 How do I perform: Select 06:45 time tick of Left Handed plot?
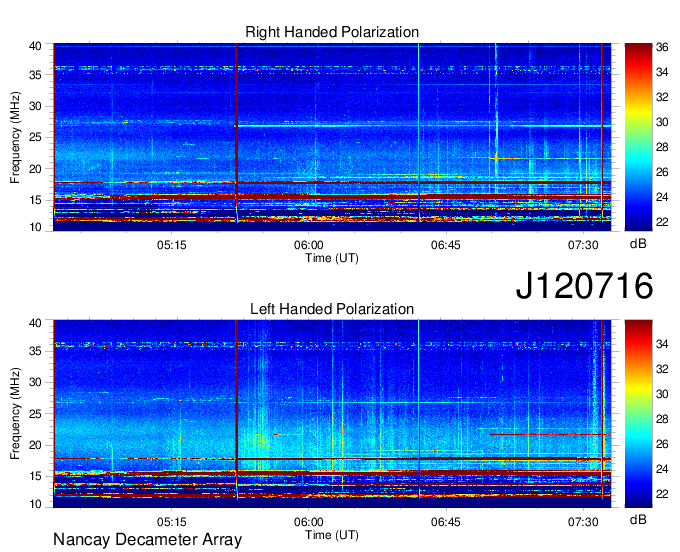(446, 522)
